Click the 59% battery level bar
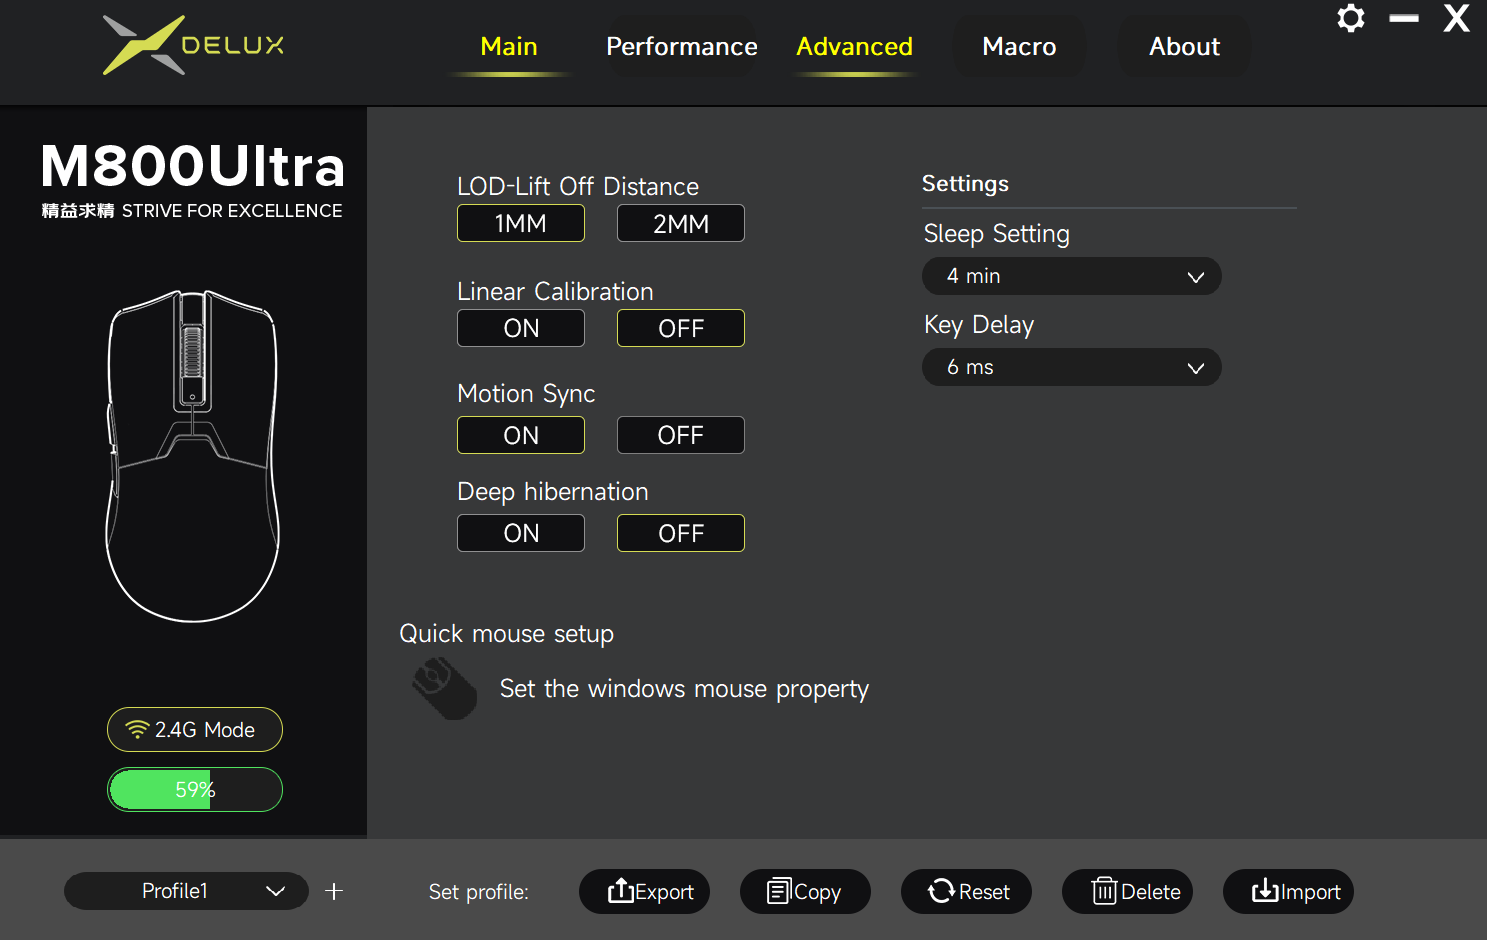 [195, 790]
